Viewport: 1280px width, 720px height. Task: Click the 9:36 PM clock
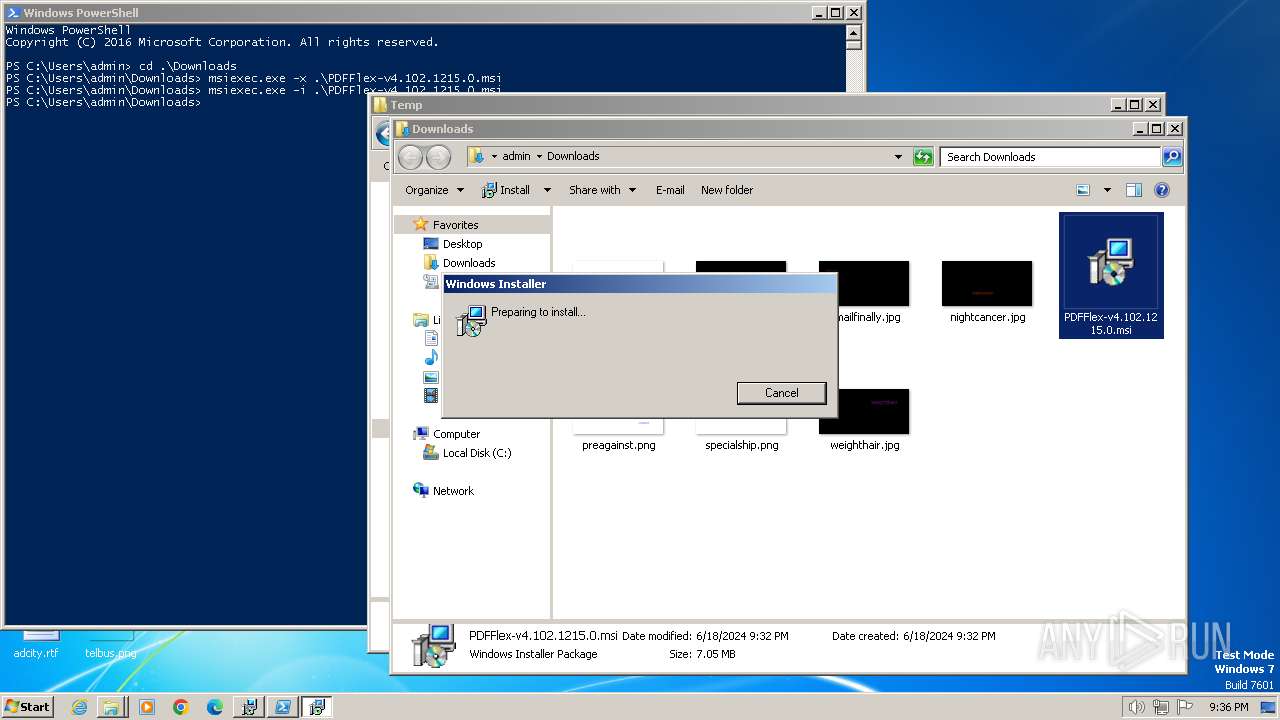pyautogui.click(x=1228, y=707)
